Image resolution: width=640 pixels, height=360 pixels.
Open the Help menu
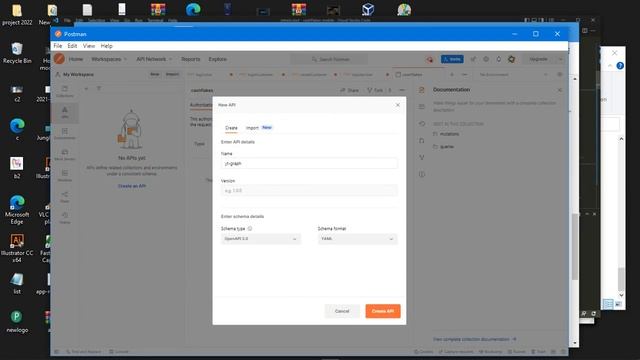[107, 46]
